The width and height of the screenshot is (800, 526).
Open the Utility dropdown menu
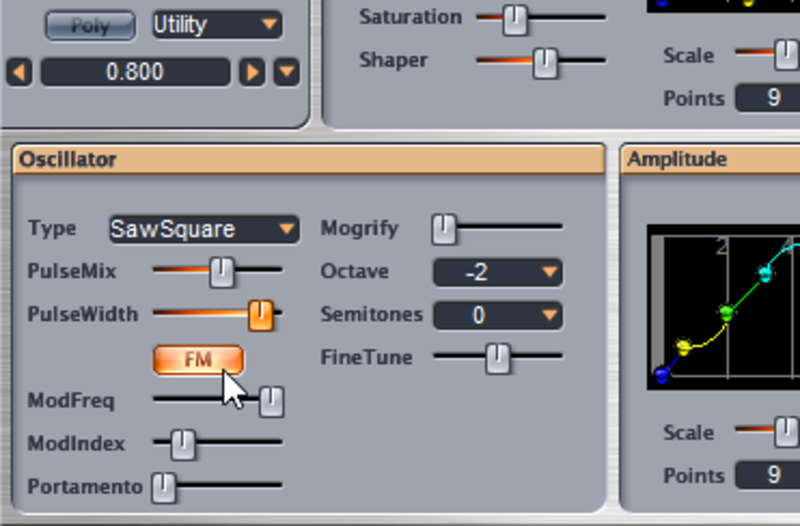tap(217, 24)
